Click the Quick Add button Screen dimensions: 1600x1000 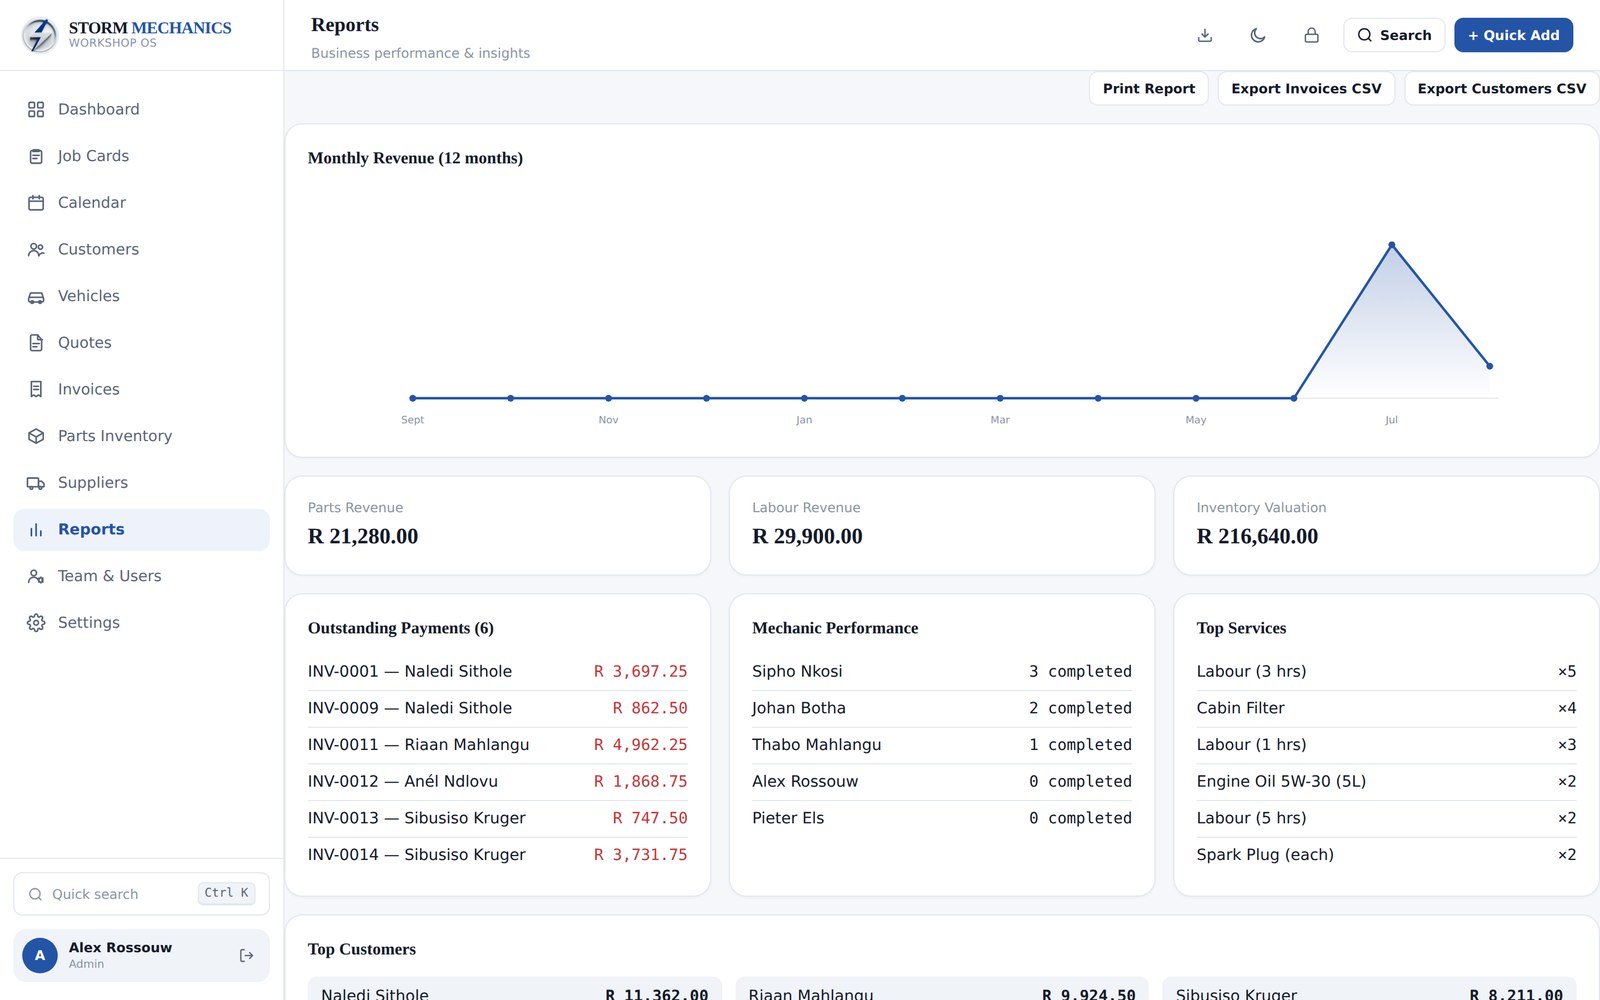1513,35
